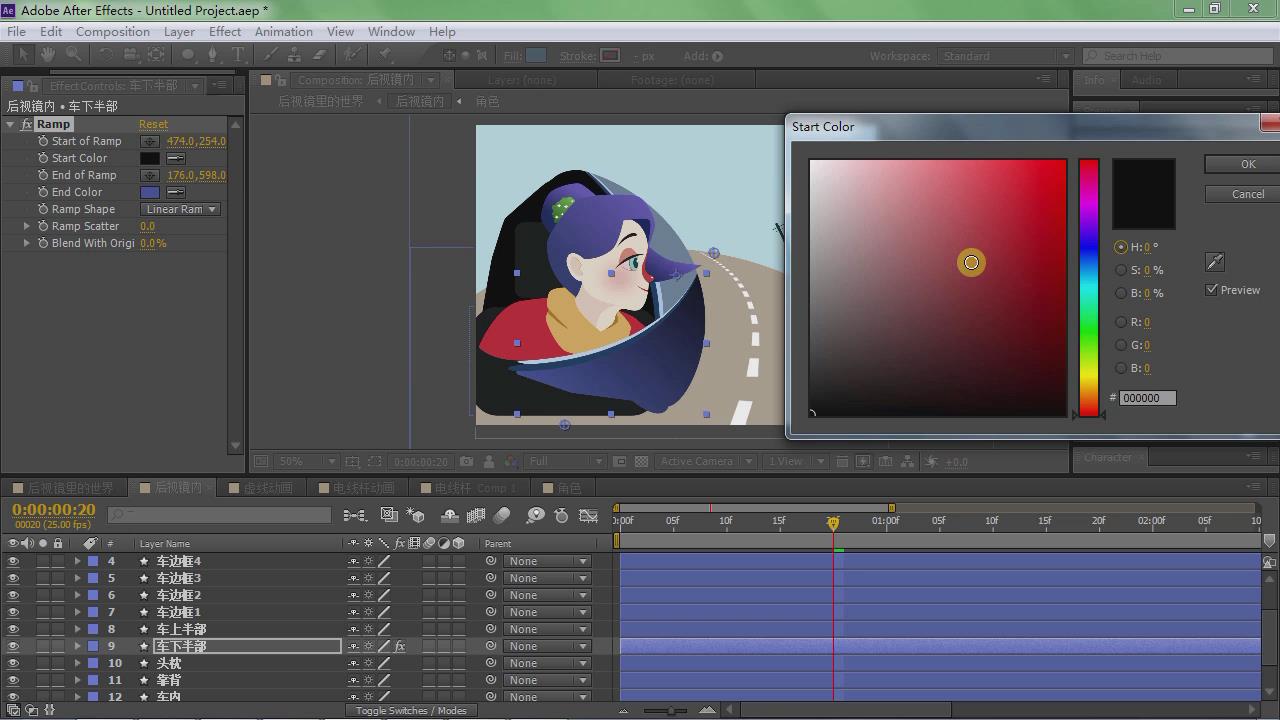Toggle Hide Shy Layers in timeline
The height and width of the screenshot is (720, 1280).
coord(450,515)
